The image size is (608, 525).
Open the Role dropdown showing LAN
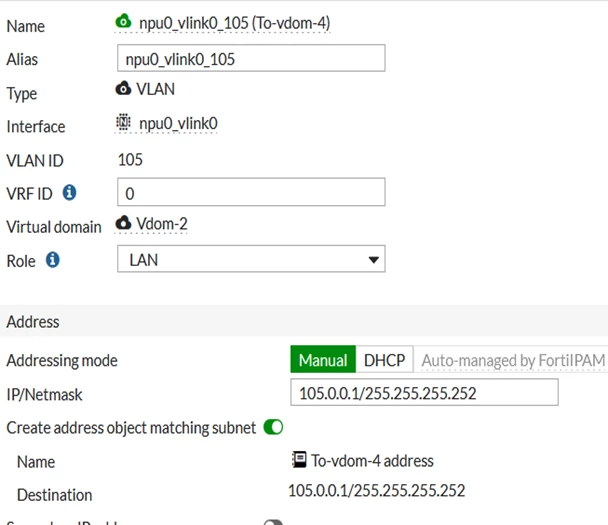tap(251, 259)
